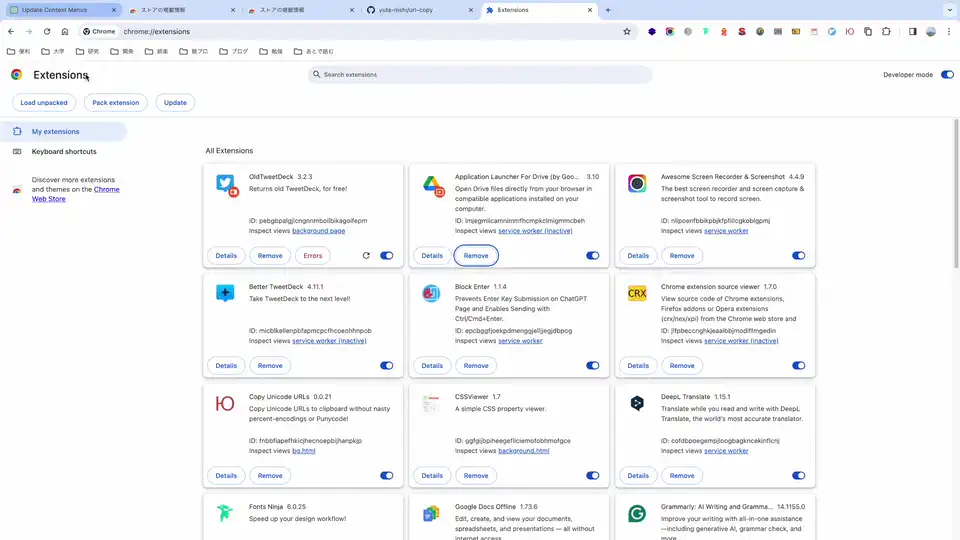
Task: Open a new tab with plus button
Action: (x=608, y=10)
